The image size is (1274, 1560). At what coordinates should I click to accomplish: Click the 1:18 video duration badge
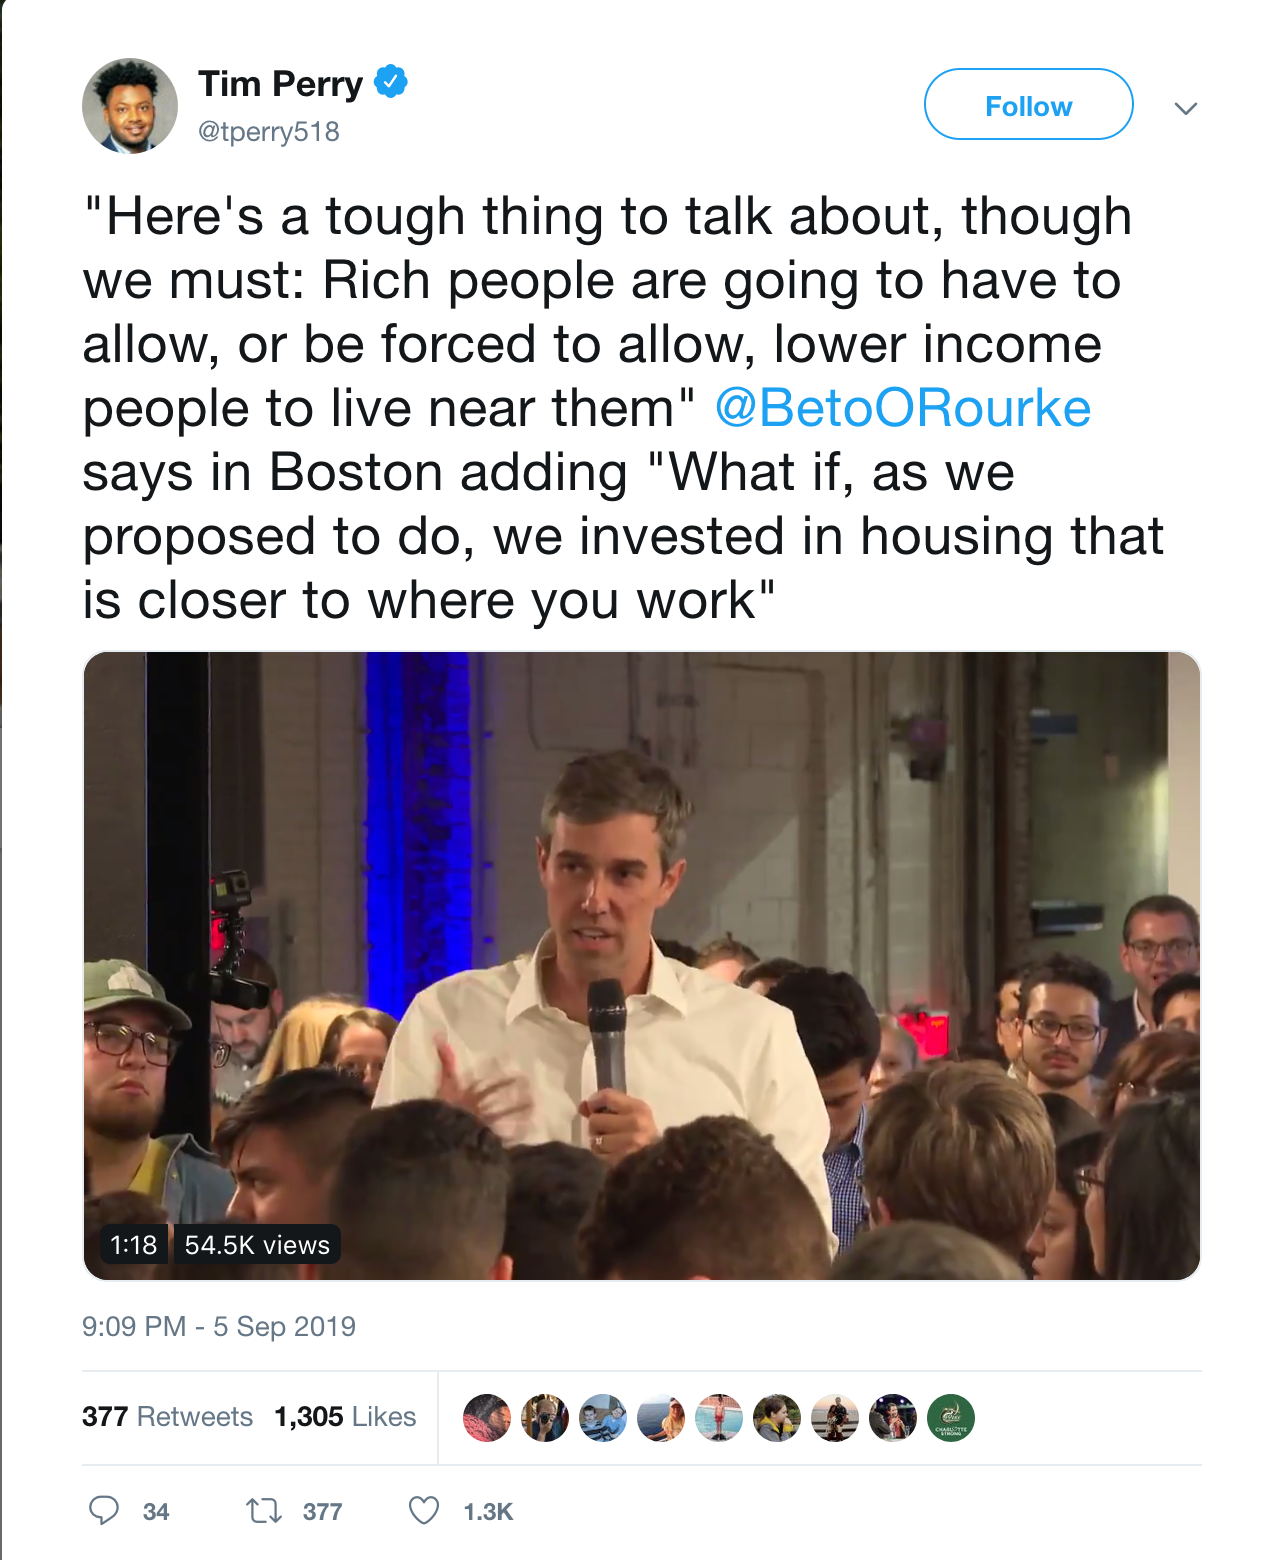tap(133, 1245)
